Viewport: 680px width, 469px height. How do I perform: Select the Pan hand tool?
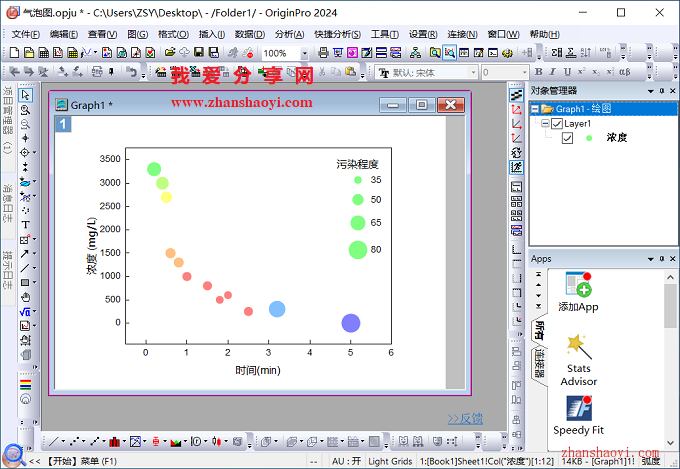pos(25,297)
